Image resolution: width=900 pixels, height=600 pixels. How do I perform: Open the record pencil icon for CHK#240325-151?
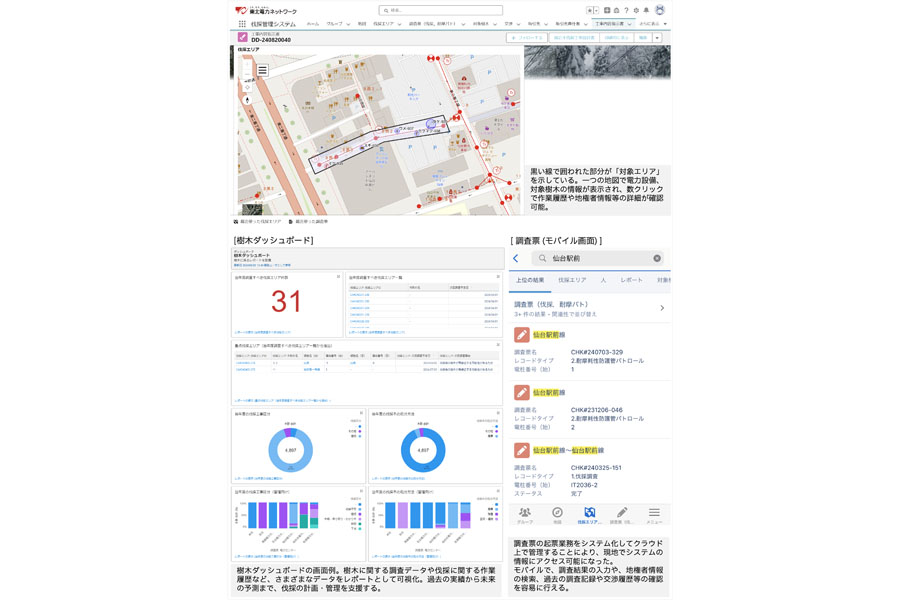[x=522, y=451]
